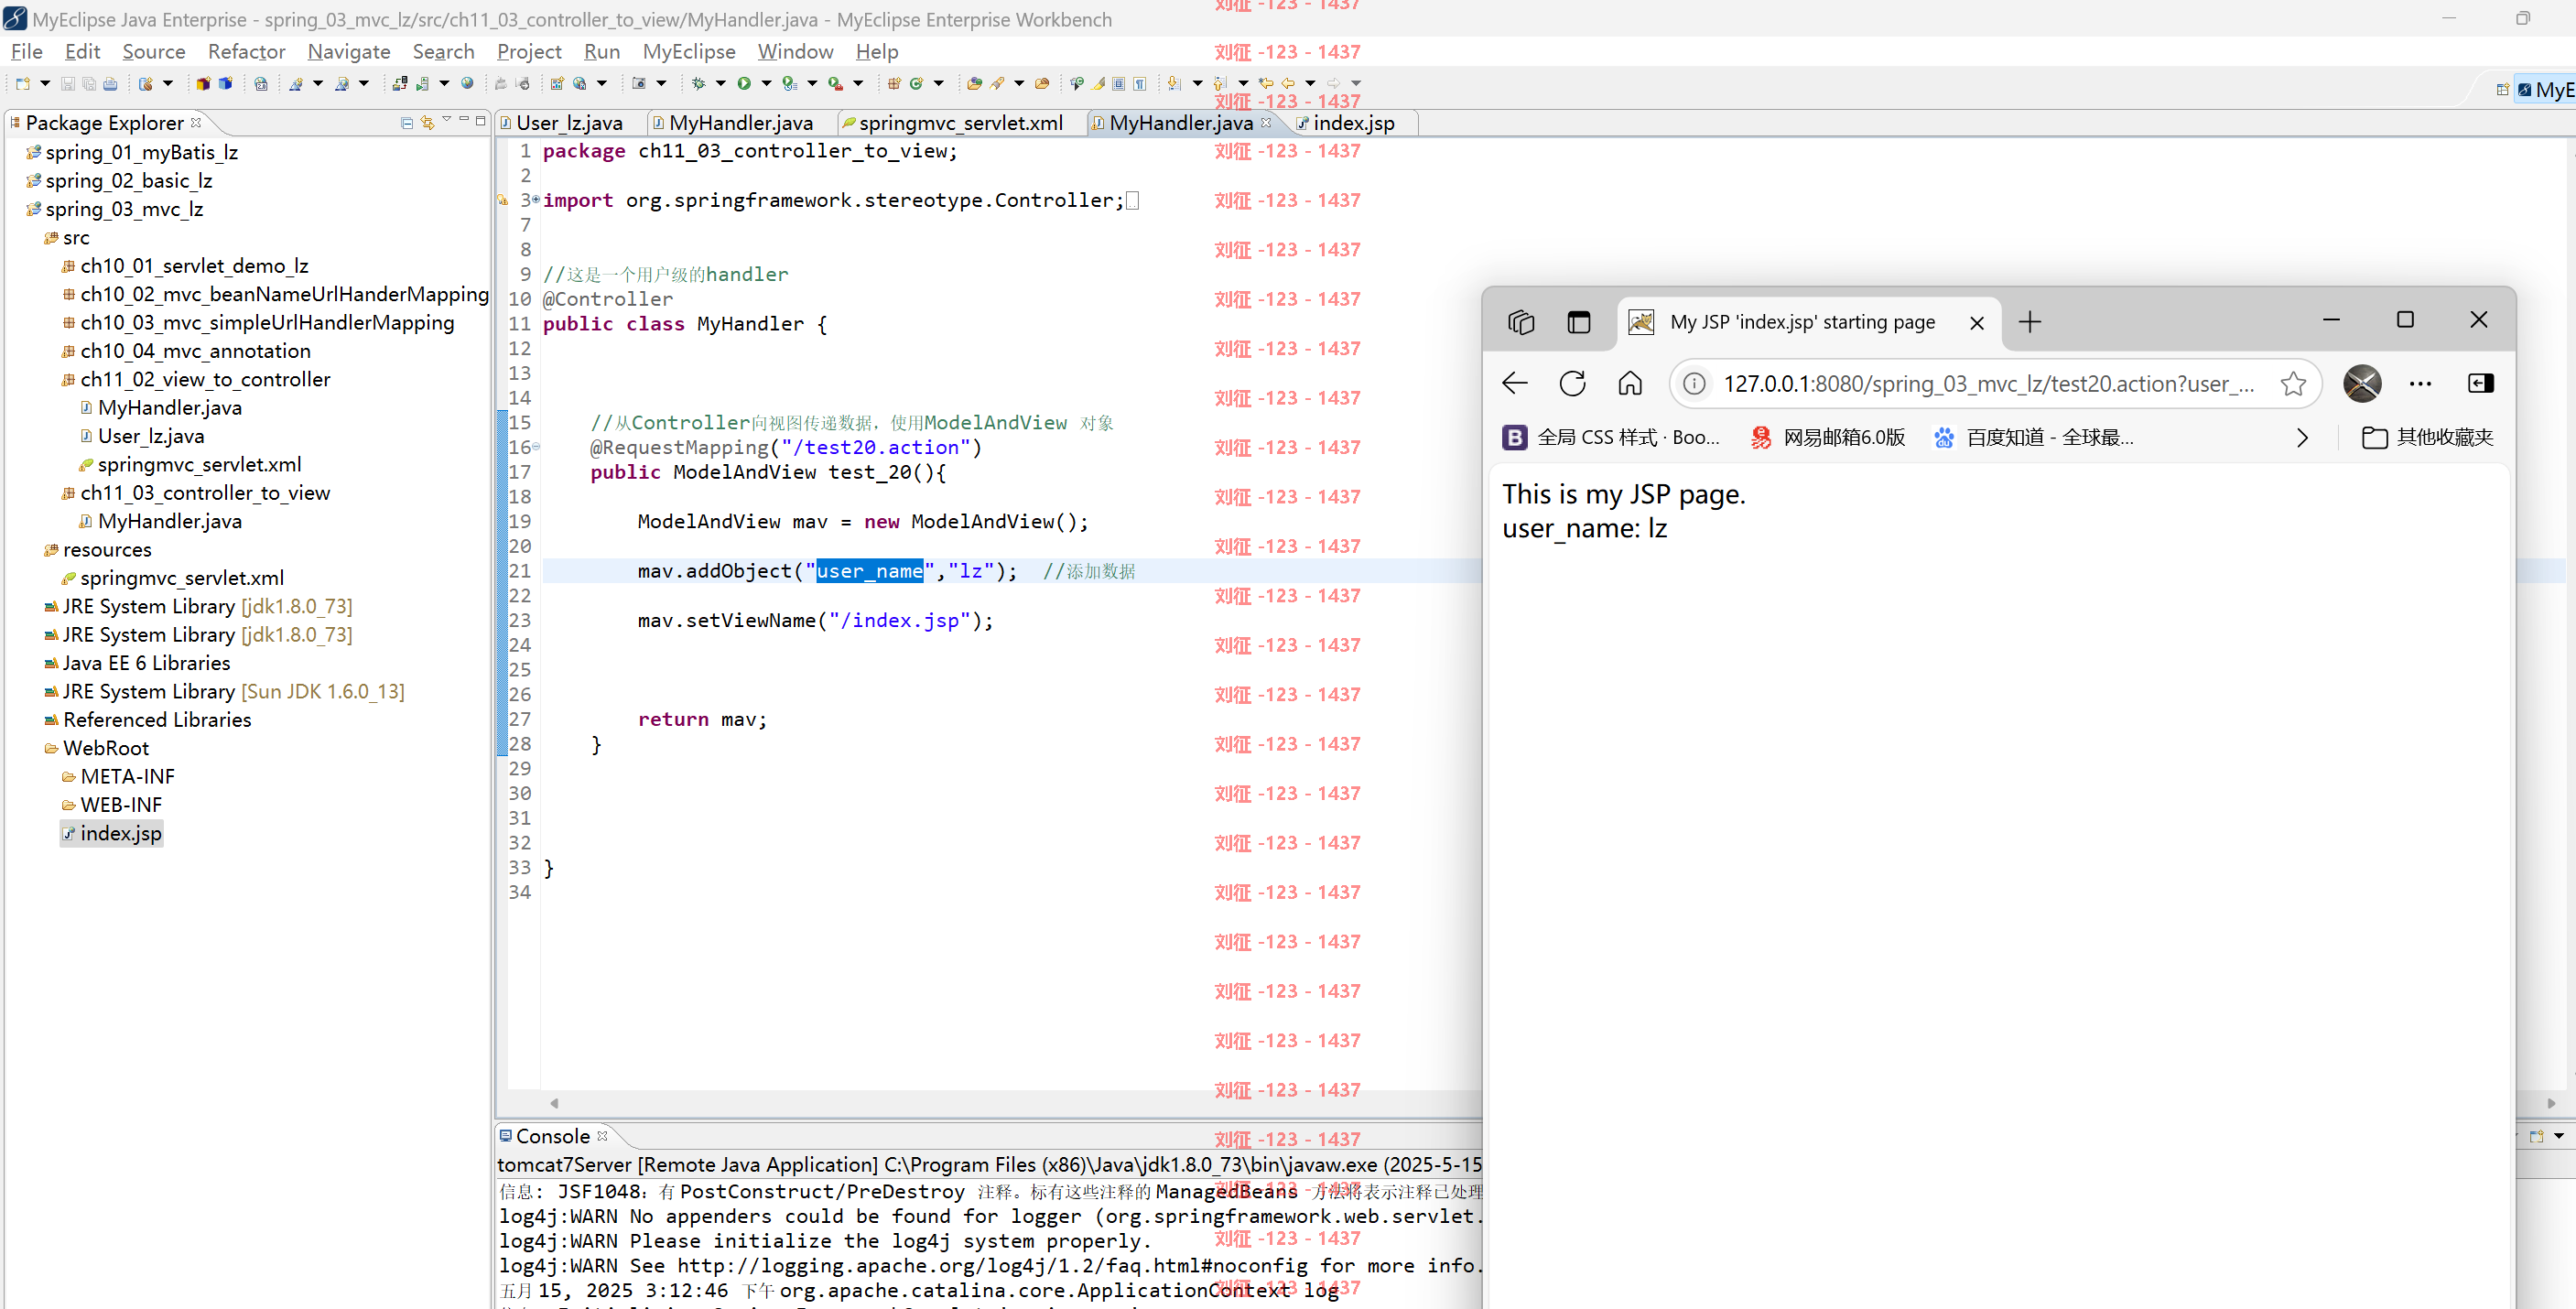Open 全局 CSS 样式 Bootstrap bookmark
Image resolution: width=2576 pixels, height=1309 pixels.
[x=1612, y=438]
